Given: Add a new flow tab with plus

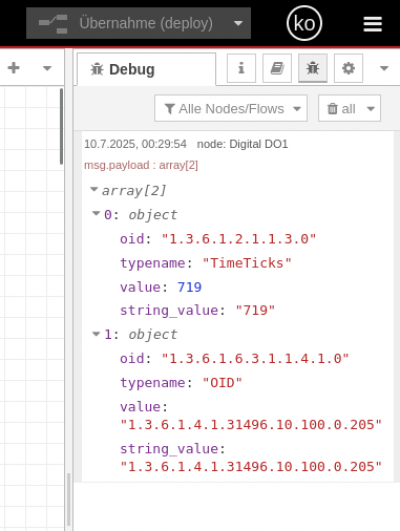Looking at the screenshot, I should [x=14, y=68].
